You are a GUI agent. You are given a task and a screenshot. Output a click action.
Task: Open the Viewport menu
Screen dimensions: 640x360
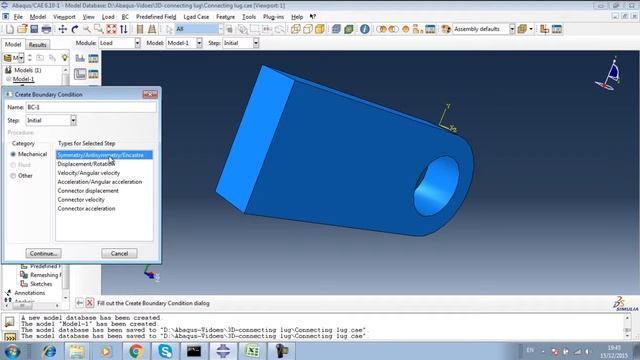[x=64, y=17]
